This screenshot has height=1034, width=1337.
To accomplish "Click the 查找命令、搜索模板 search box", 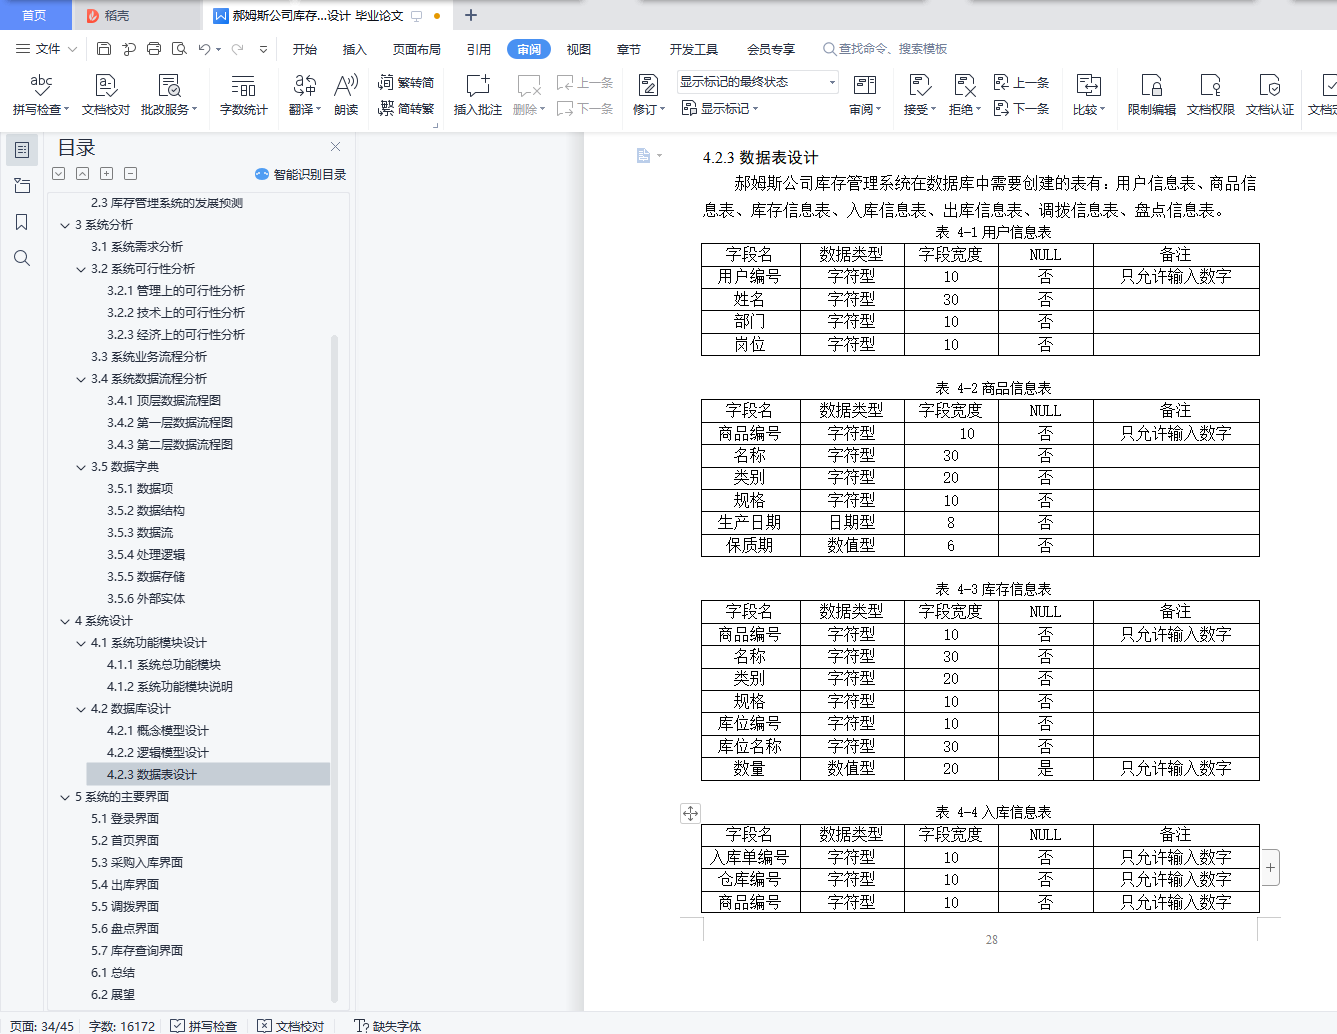I will (x=885, y=49).
